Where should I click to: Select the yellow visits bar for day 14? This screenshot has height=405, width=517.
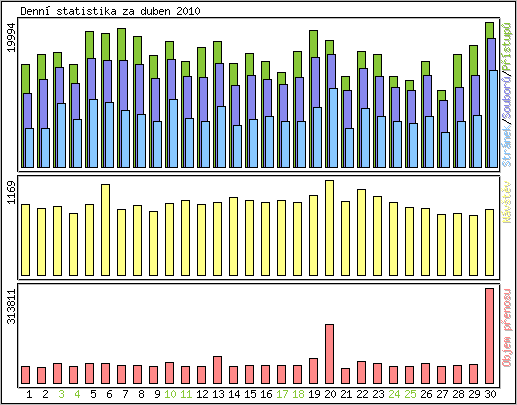[x=233, y=237]
